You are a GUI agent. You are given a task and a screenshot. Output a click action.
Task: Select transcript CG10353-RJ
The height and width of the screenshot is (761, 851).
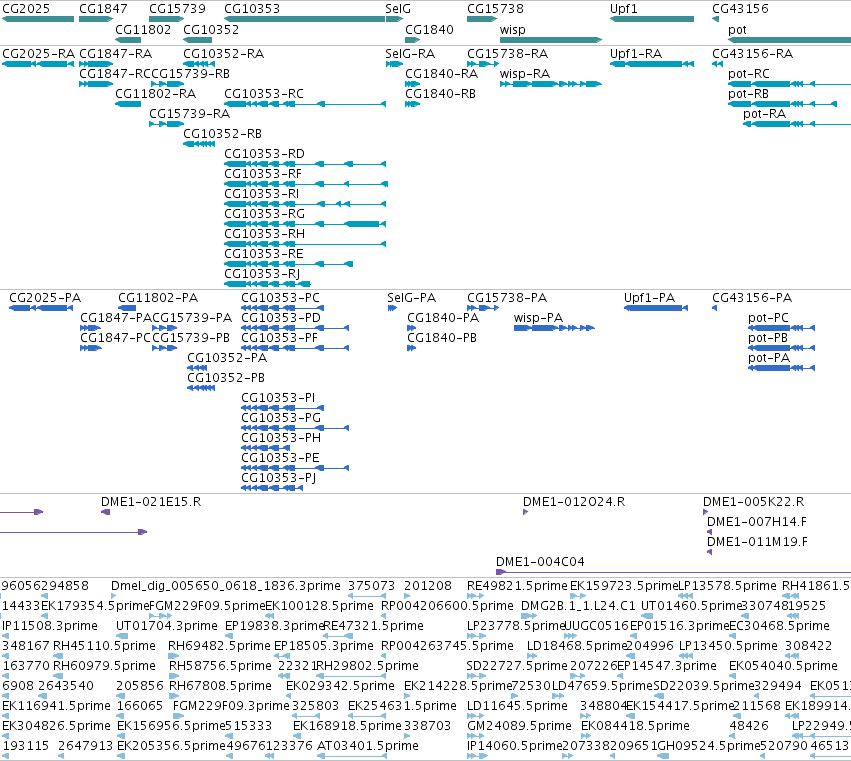click(x=262, y=274)
